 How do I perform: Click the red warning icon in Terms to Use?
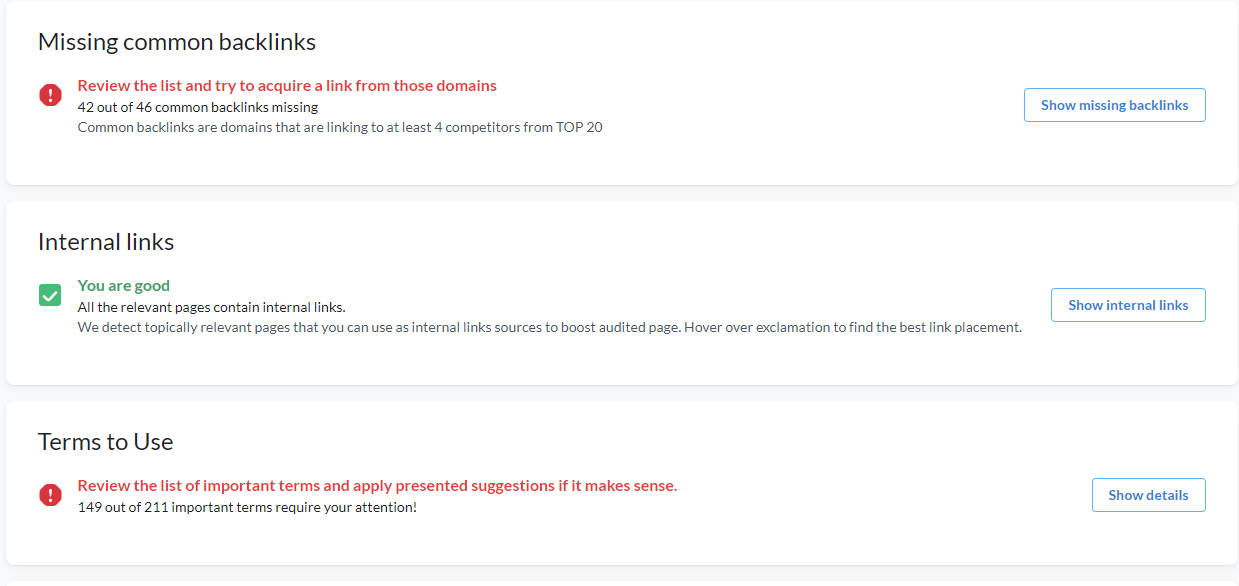pos(50,495)
